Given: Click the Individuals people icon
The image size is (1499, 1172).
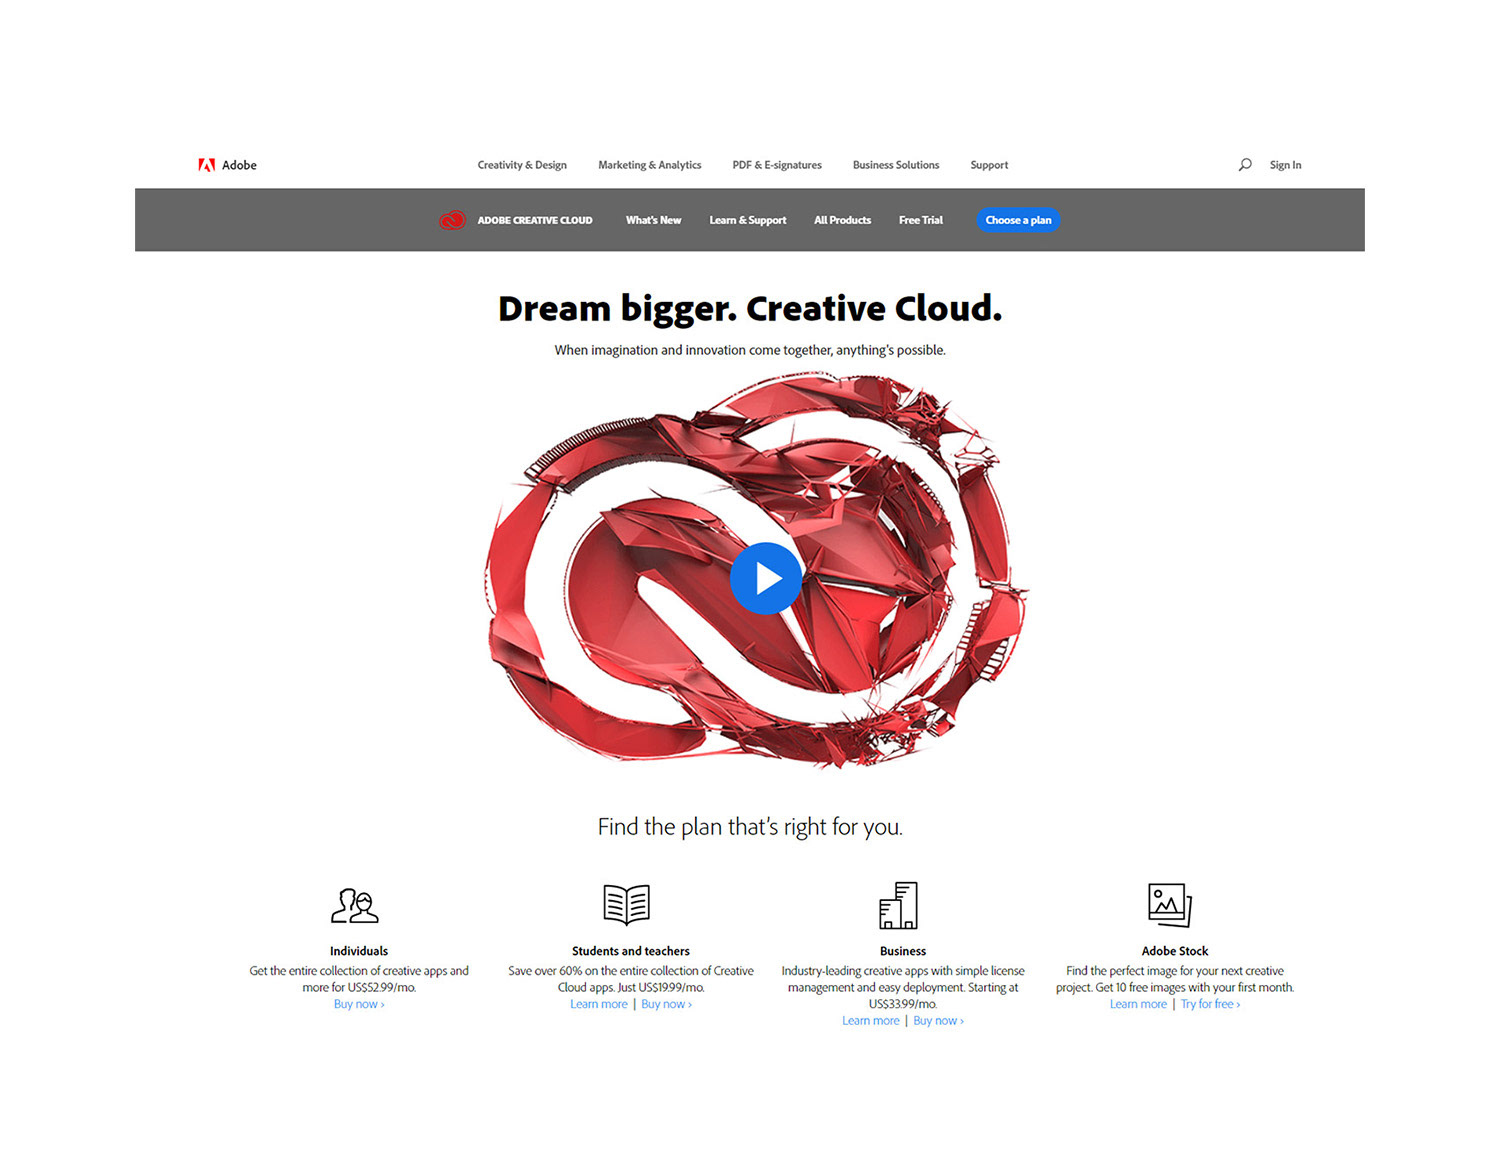Looking at the screenshot, I should coord(355,905).
